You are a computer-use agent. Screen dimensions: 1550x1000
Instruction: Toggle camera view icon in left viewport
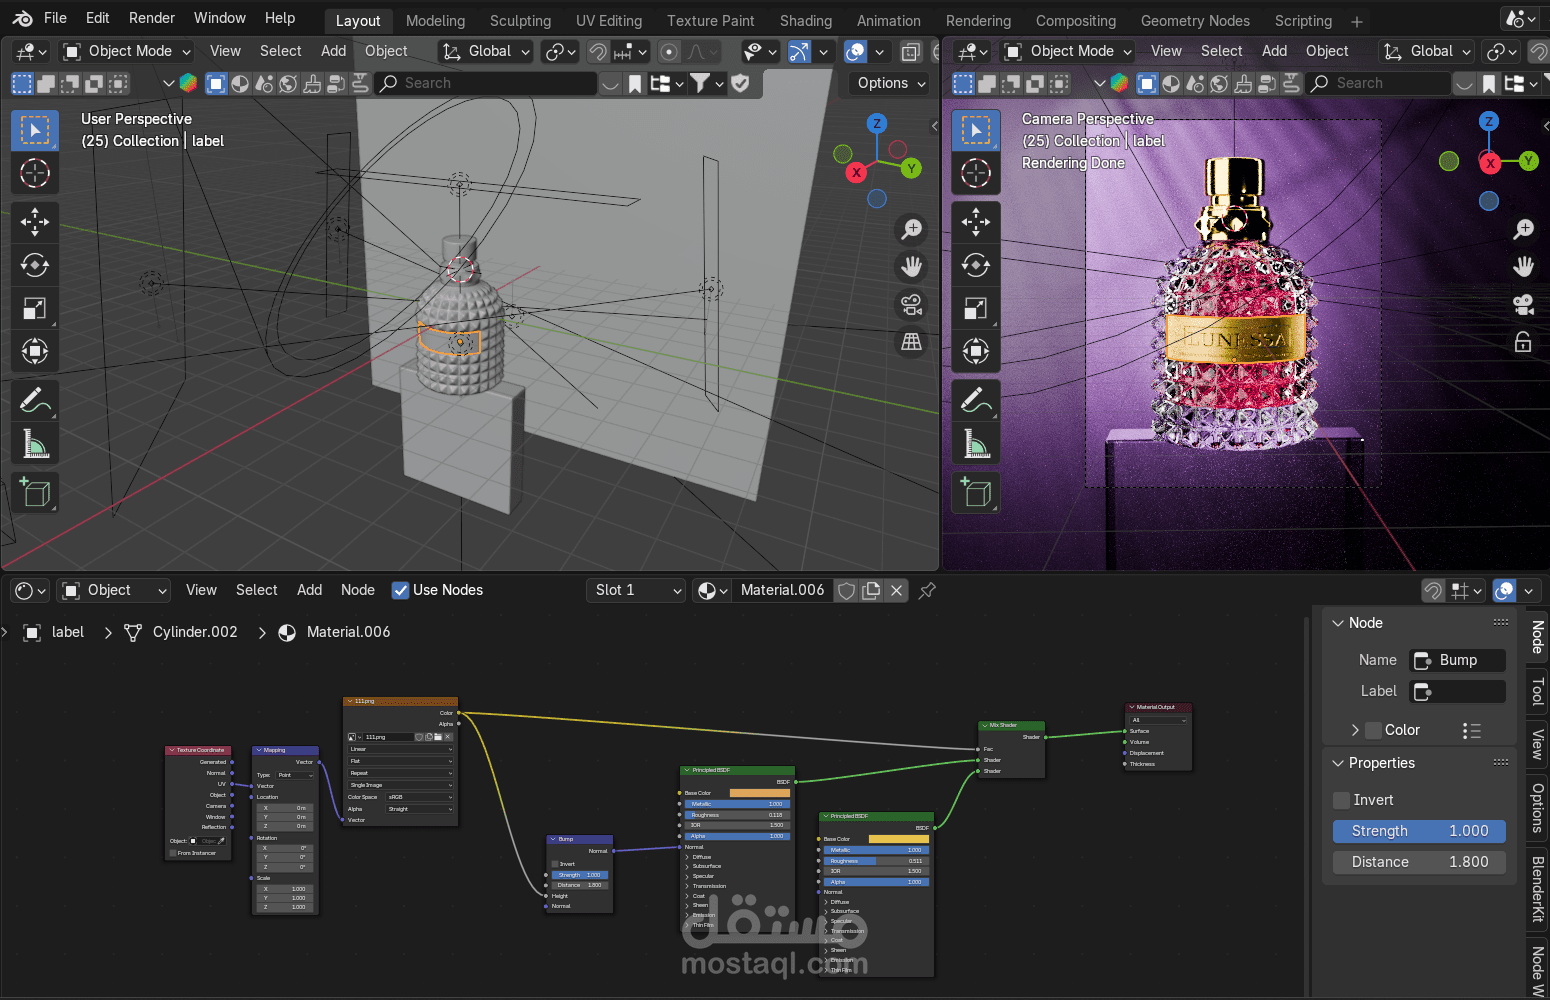pyautogui.click(x=911, y=304)
